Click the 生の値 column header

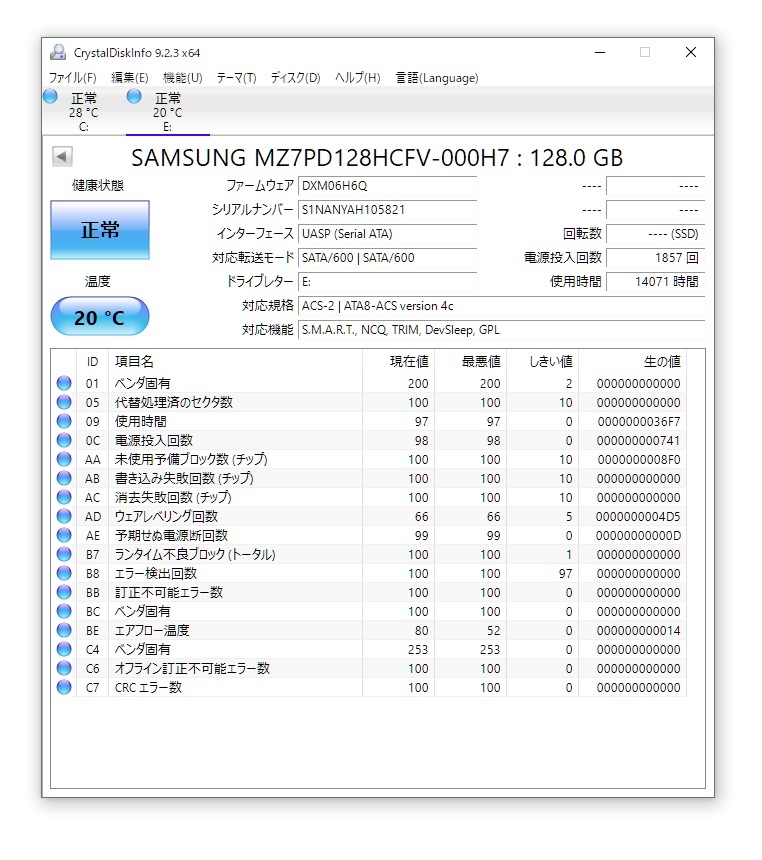coord(633,361)
